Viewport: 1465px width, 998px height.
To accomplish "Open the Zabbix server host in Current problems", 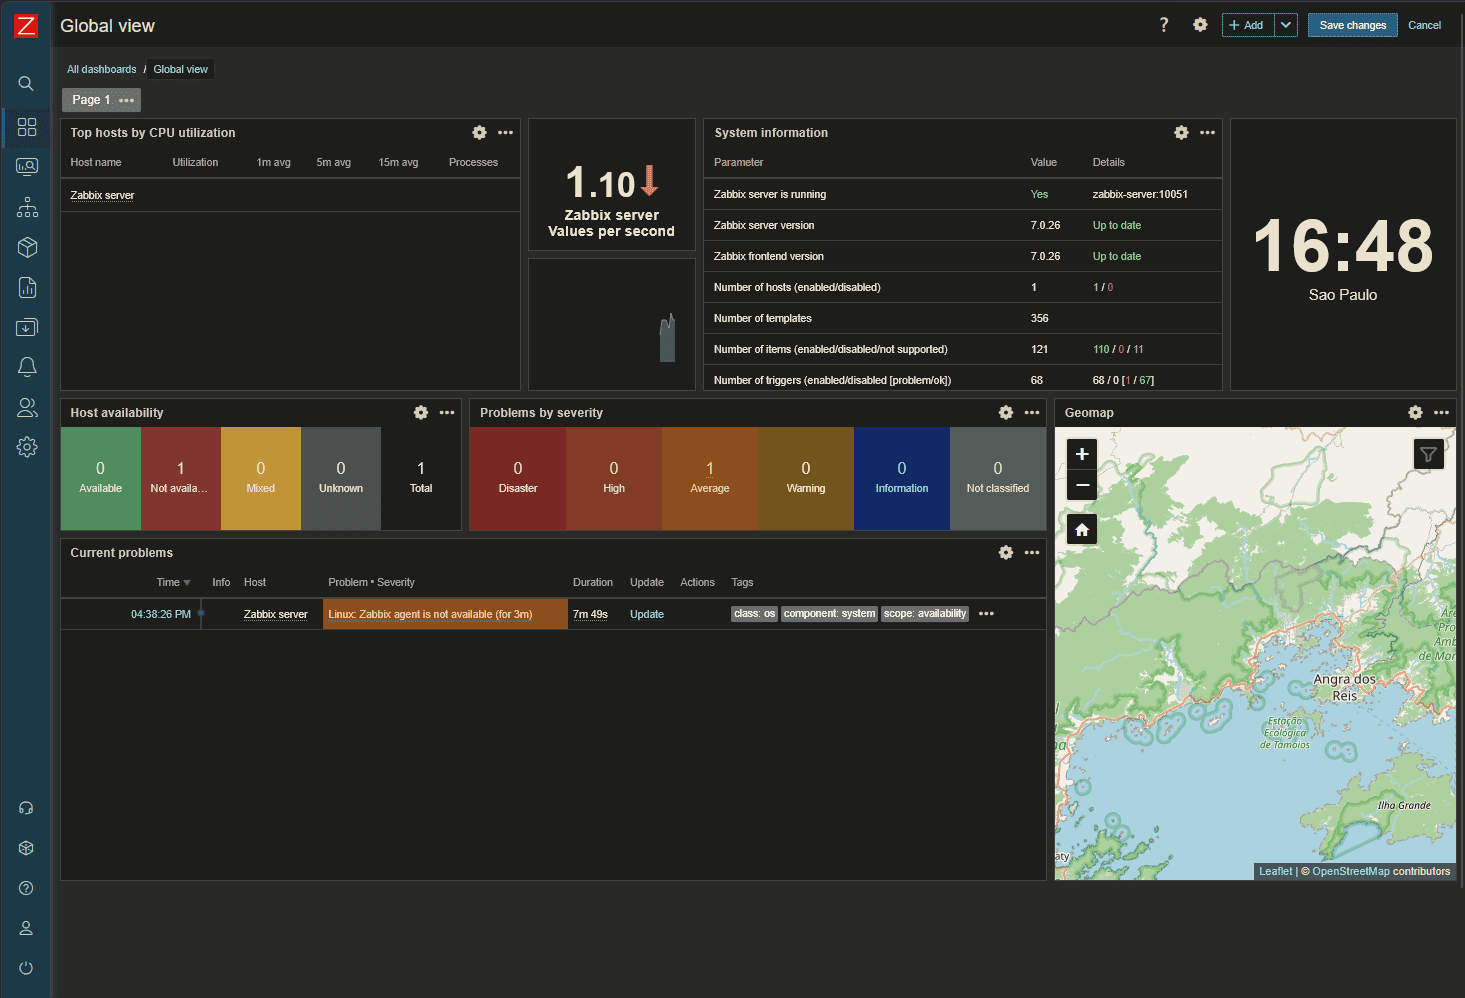I will coord(276,614).
